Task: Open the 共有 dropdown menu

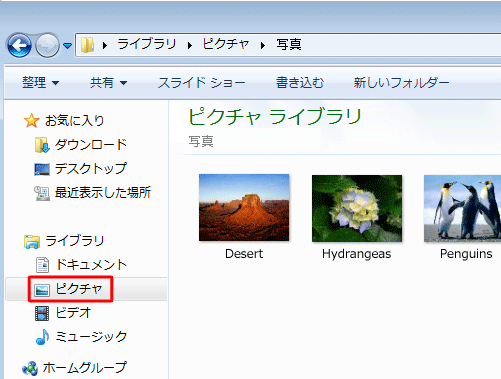Action: coord(109,83)
